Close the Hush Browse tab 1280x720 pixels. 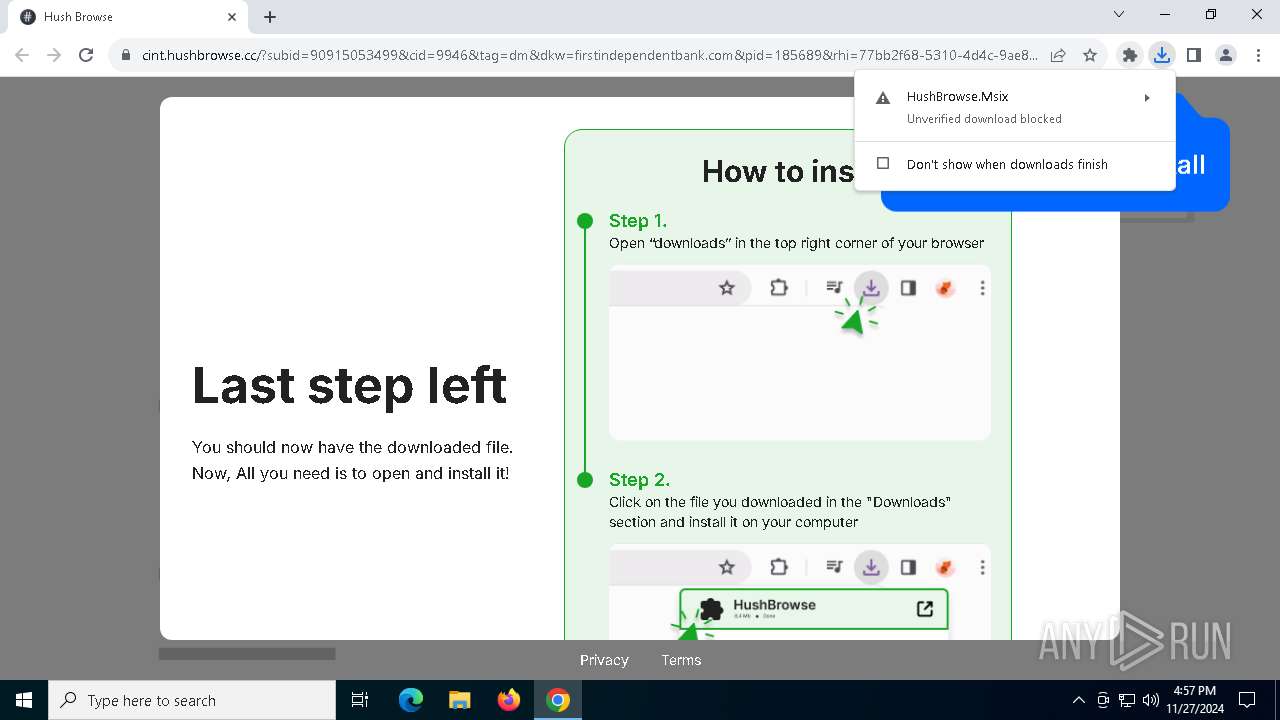[232, 17]
